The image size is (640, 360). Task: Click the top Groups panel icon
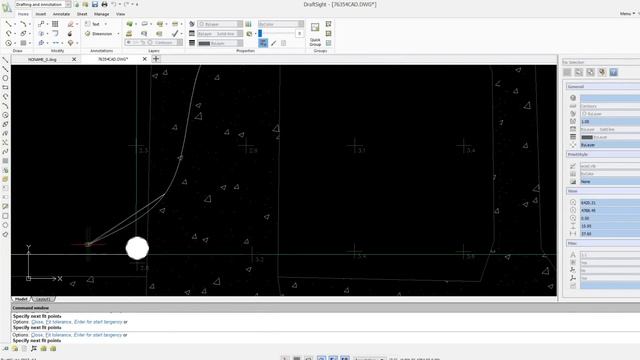[329, 24]
